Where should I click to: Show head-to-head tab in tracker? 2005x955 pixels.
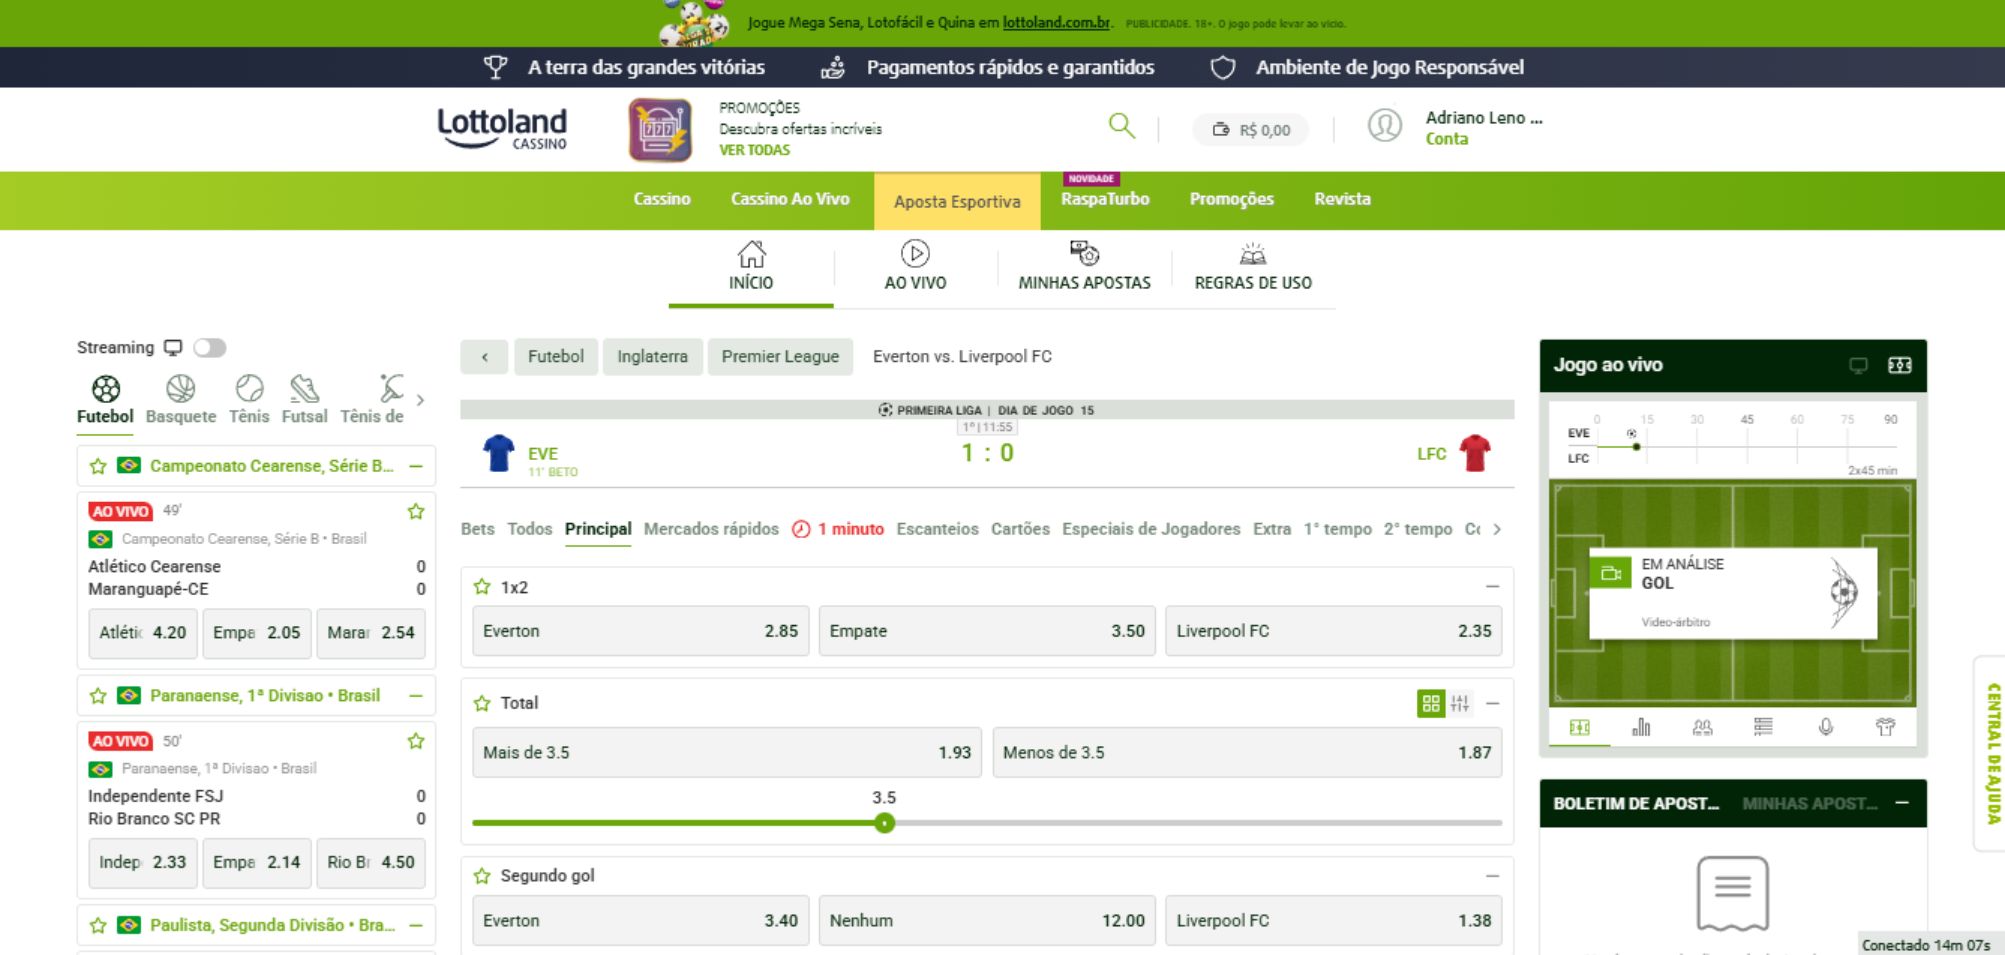(x=1702, y=728)
